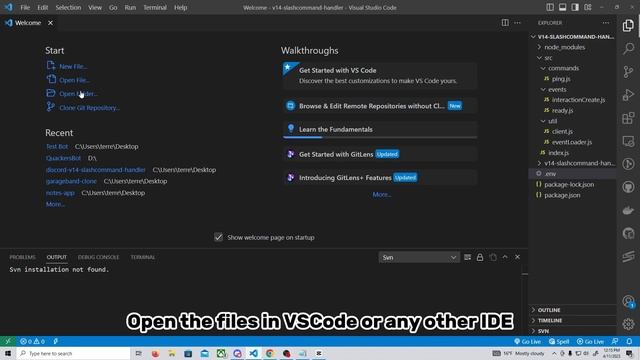Expand the TIMELINE section
The image size is (640, 360).
point(573,320)
